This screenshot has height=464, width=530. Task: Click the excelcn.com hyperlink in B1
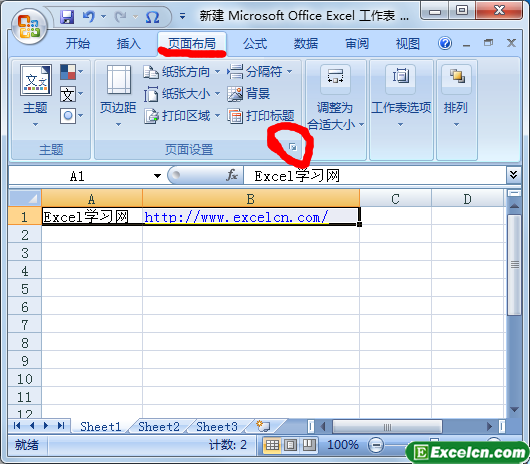click(236, 217)
